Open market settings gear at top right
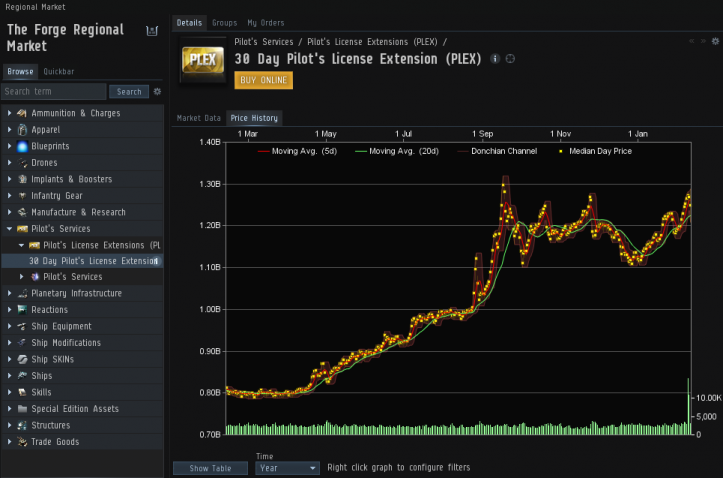This screenshot has width=723, height=478. click(715, 41)
